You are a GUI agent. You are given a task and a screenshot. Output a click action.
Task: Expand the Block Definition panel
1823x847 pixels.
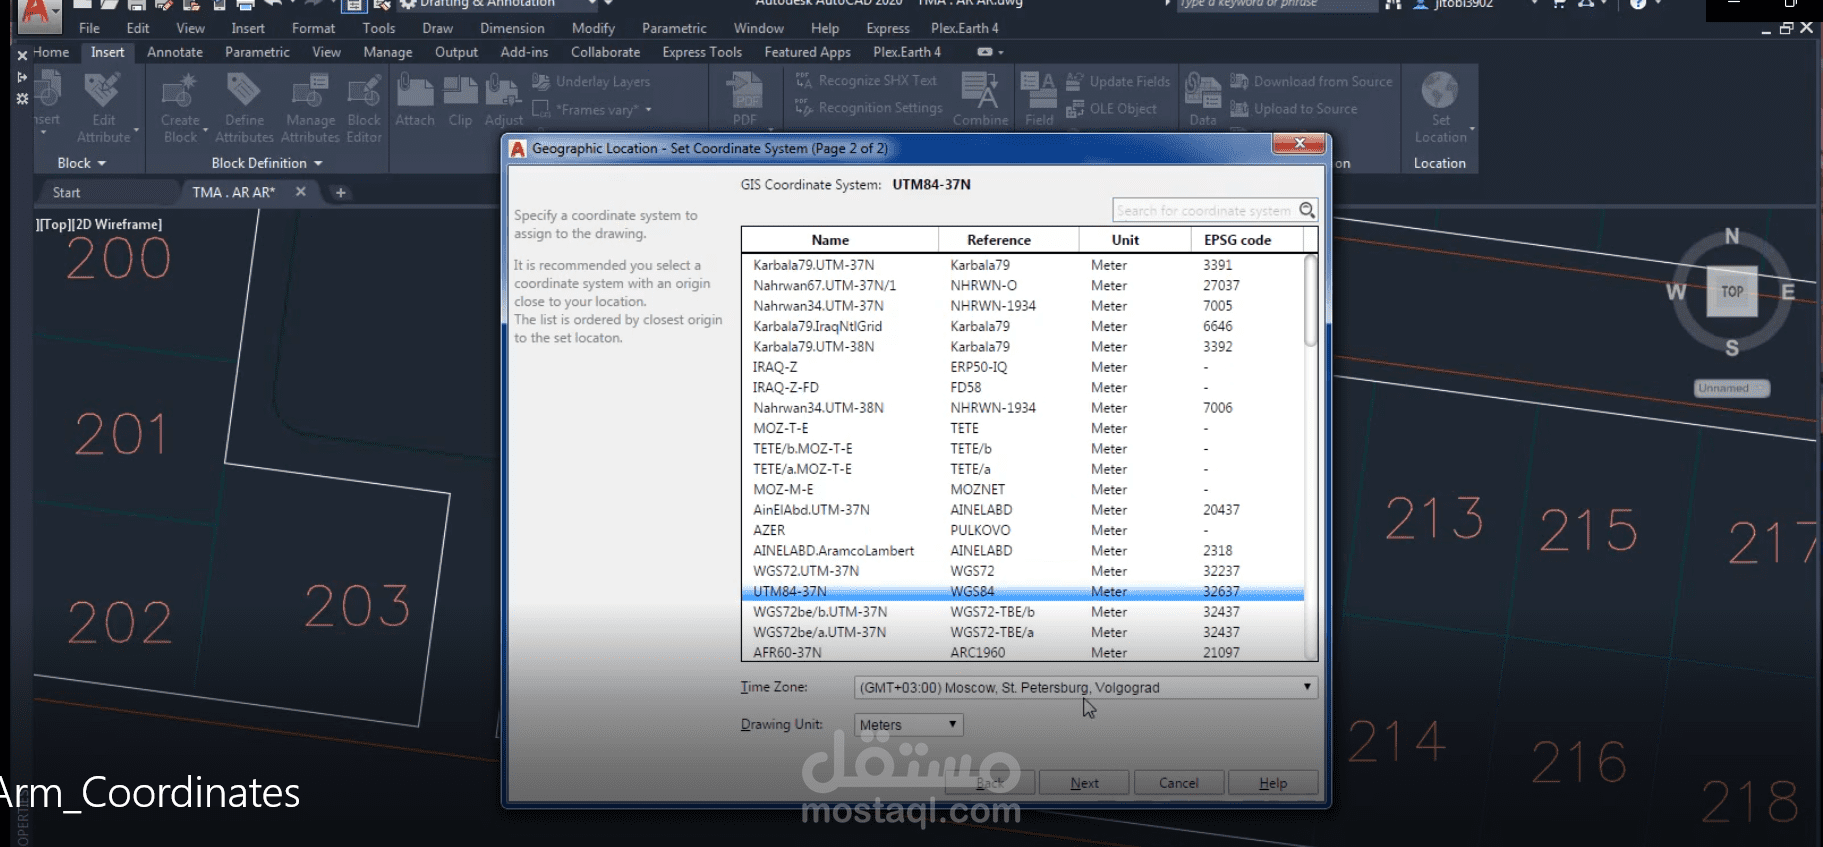tap(267, 163)
